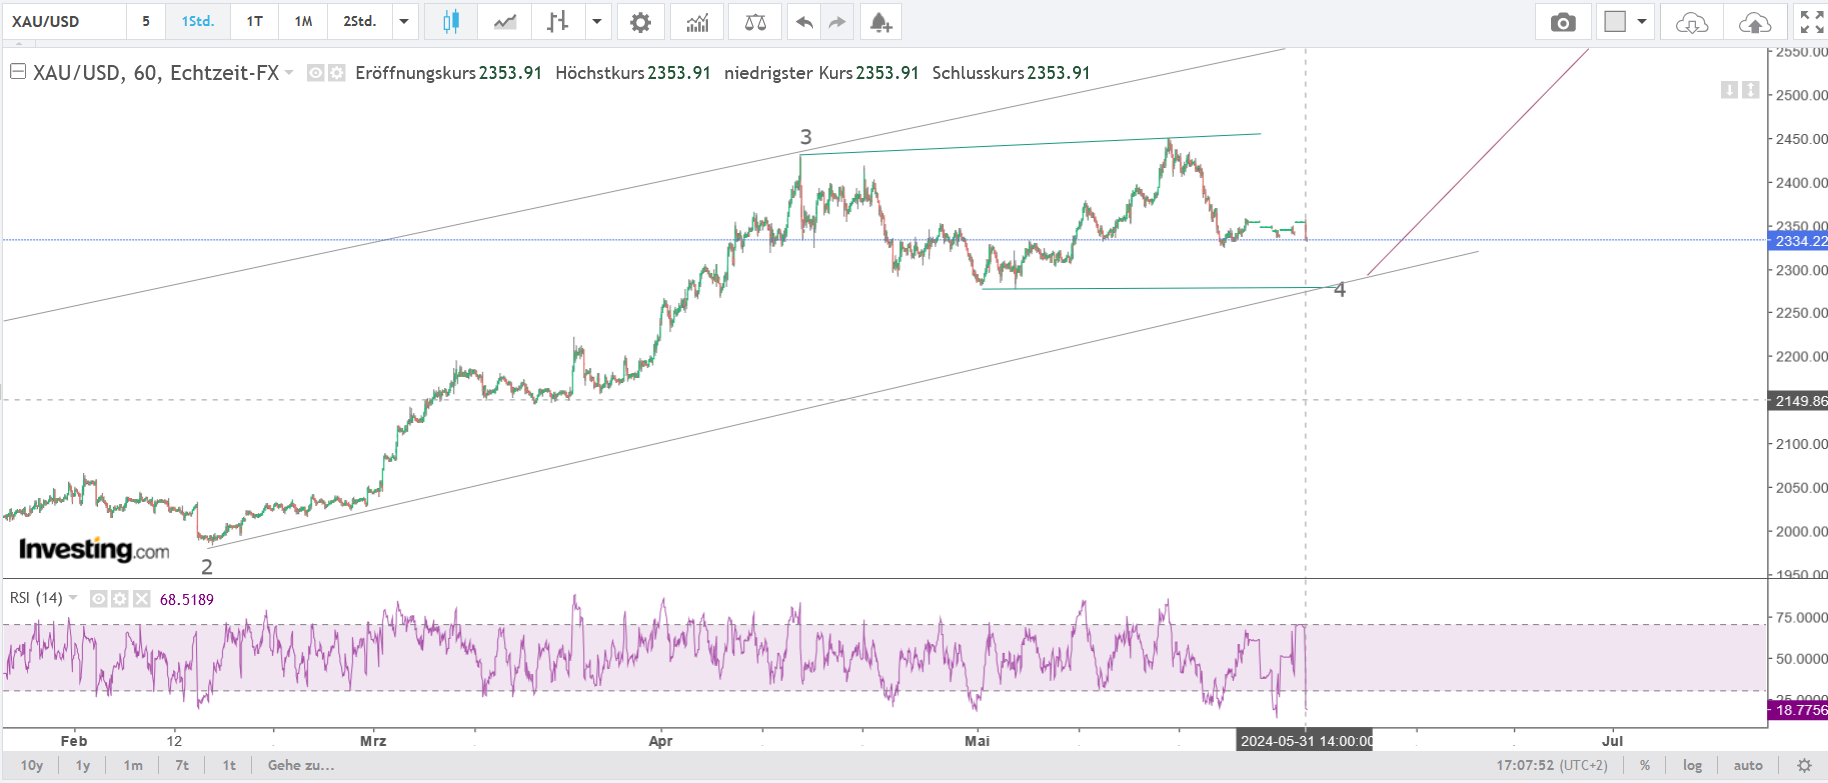Select candlestick chart style

pos(451,21)
